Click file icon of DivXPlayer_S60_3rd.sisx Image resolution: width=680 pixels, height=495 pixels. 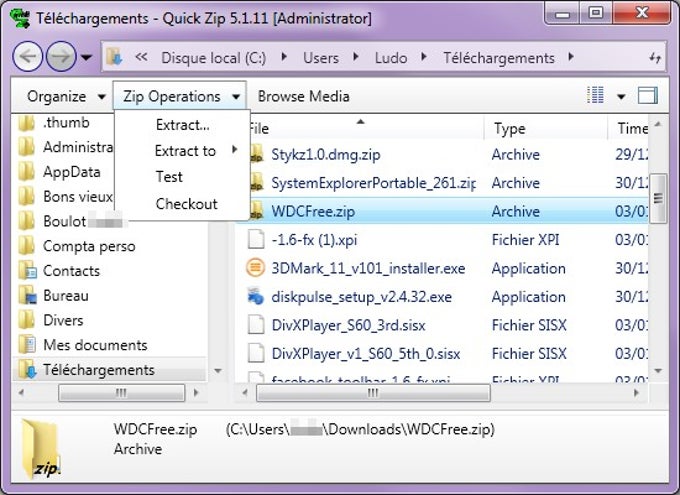(256, 325)
